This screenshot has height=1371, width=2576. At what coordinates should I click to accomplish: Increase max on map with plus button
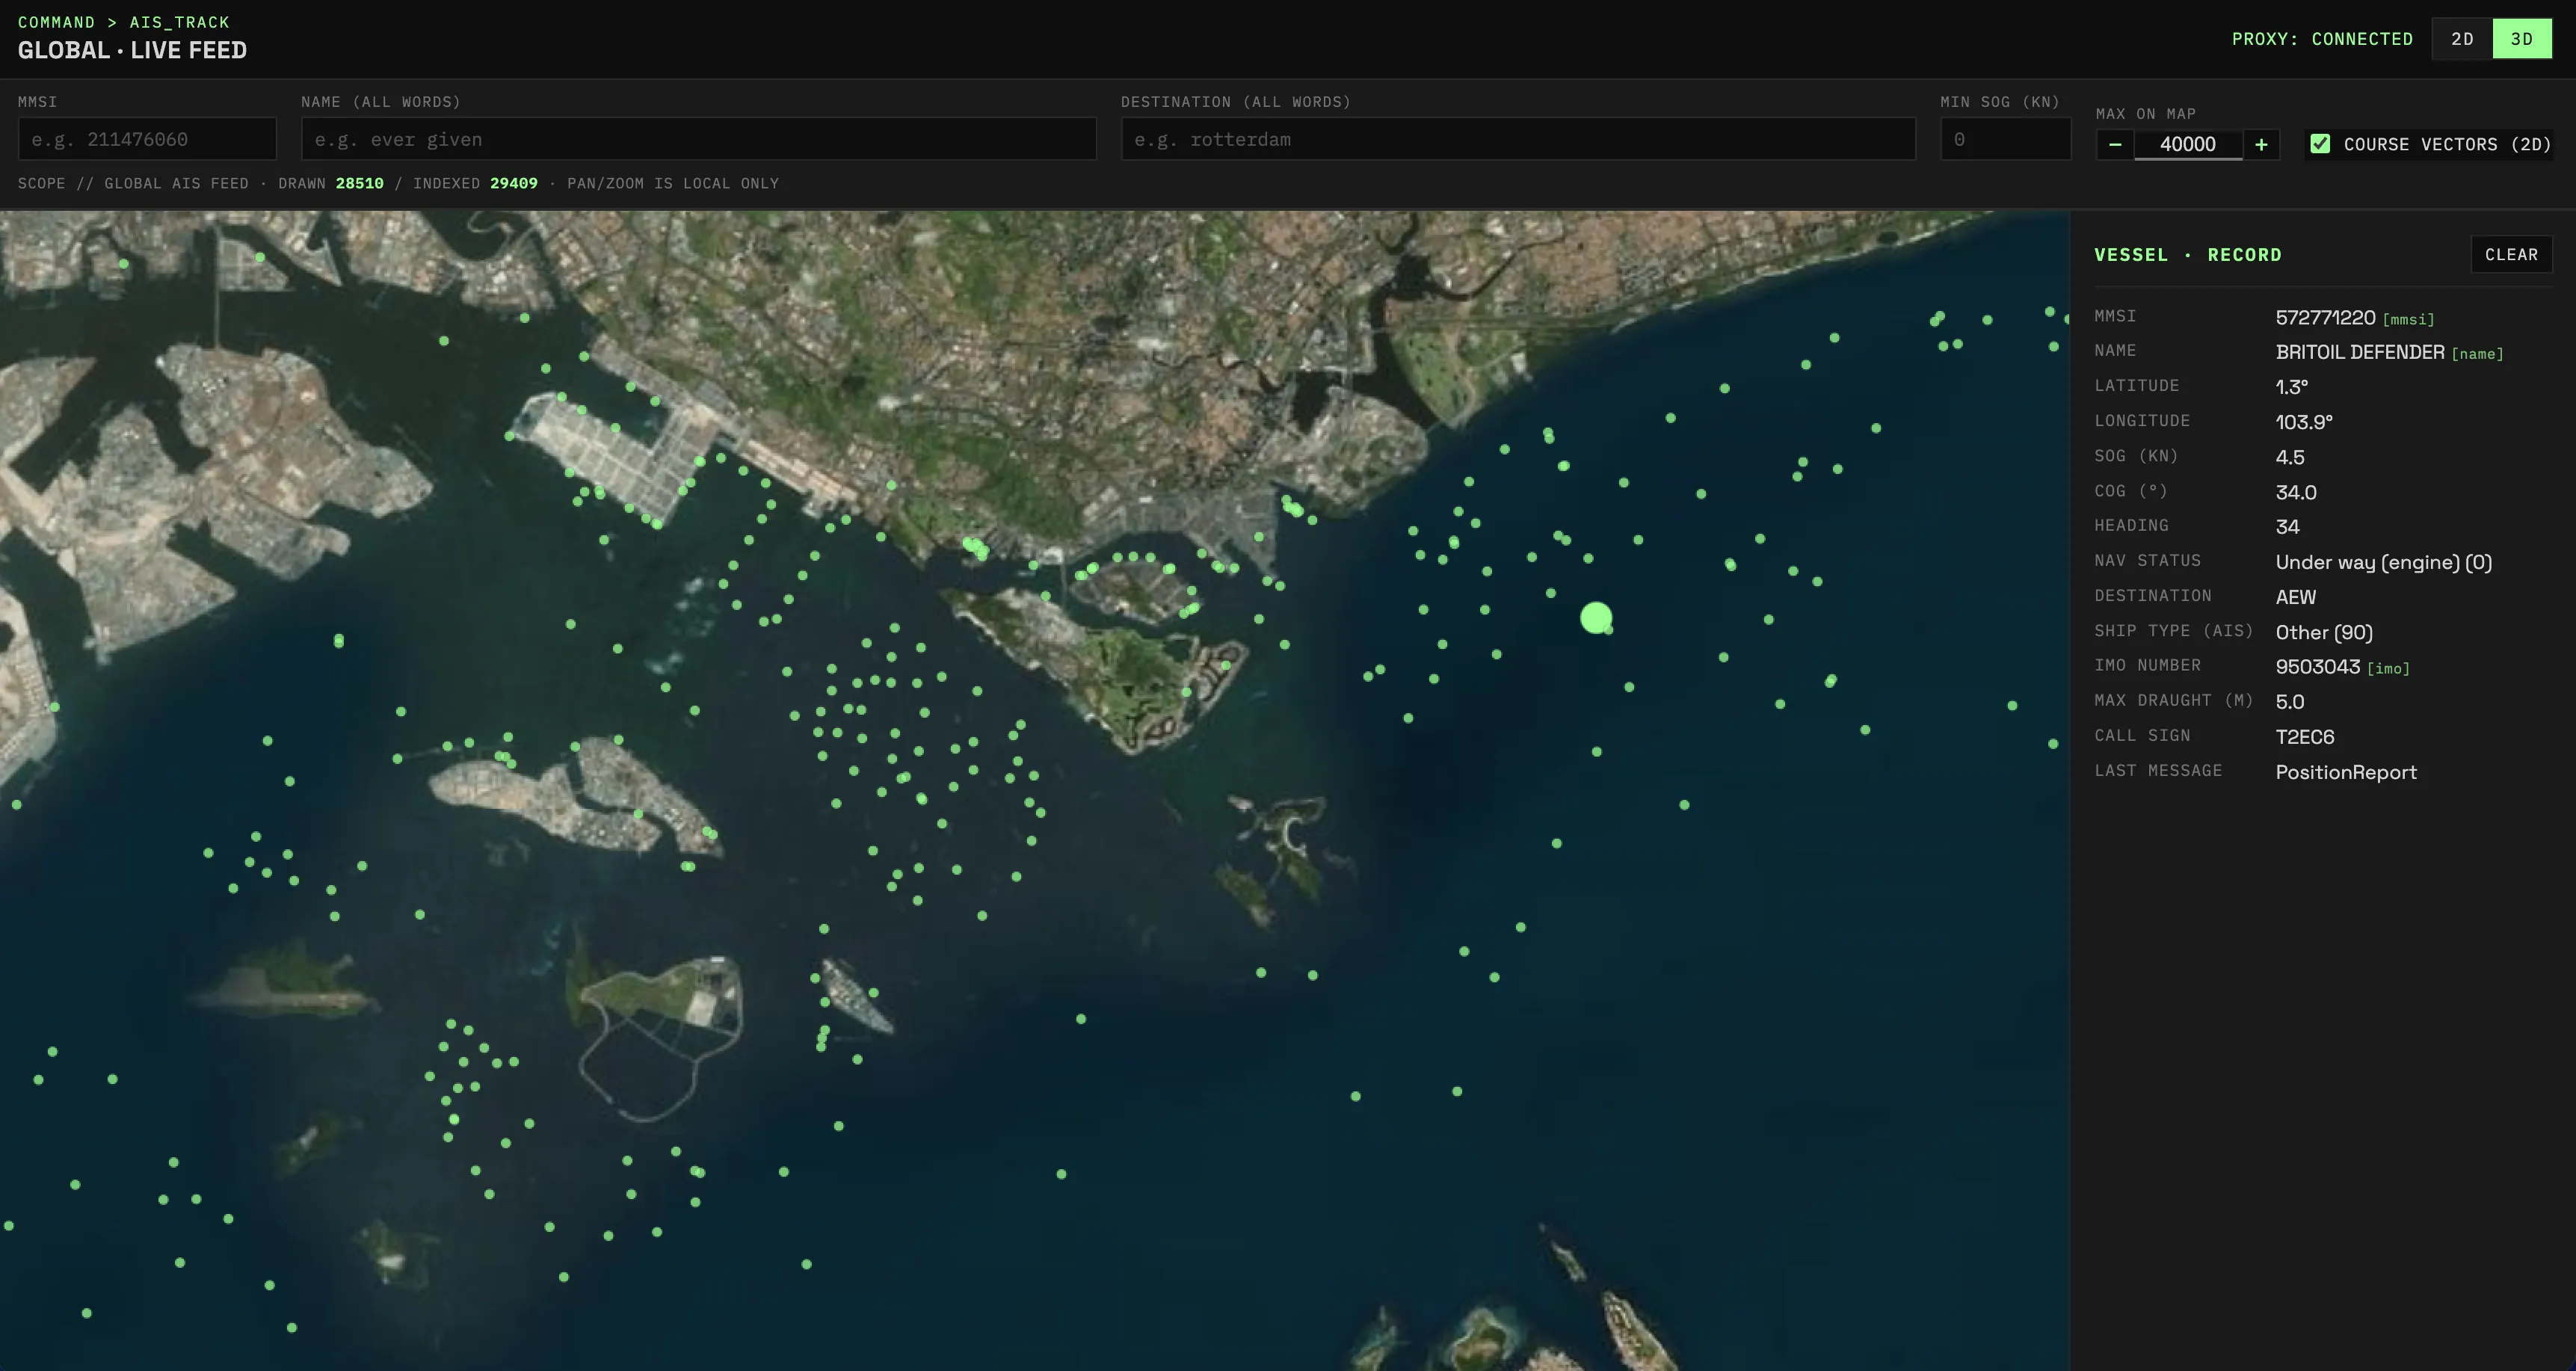[2261, 144]
